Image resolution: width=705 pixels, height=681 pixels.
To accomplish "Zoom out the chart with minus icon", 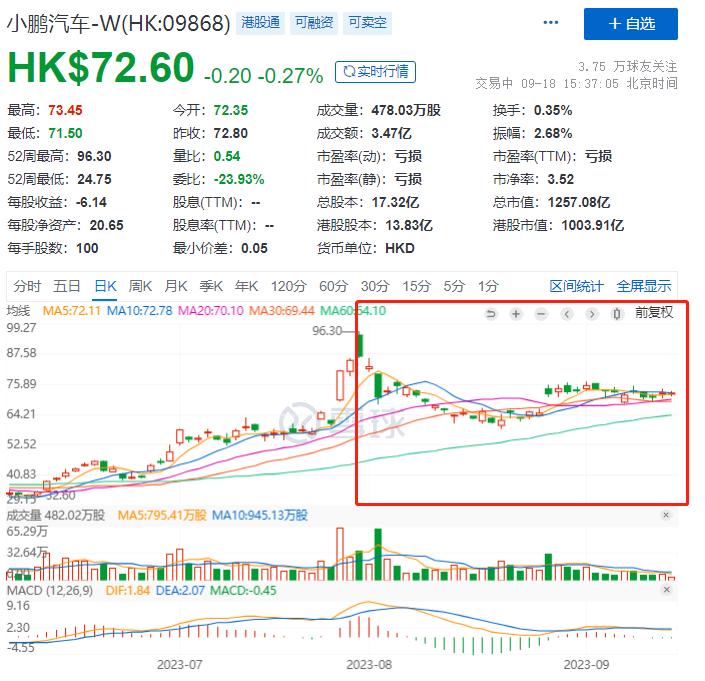I will coord(541,314).
